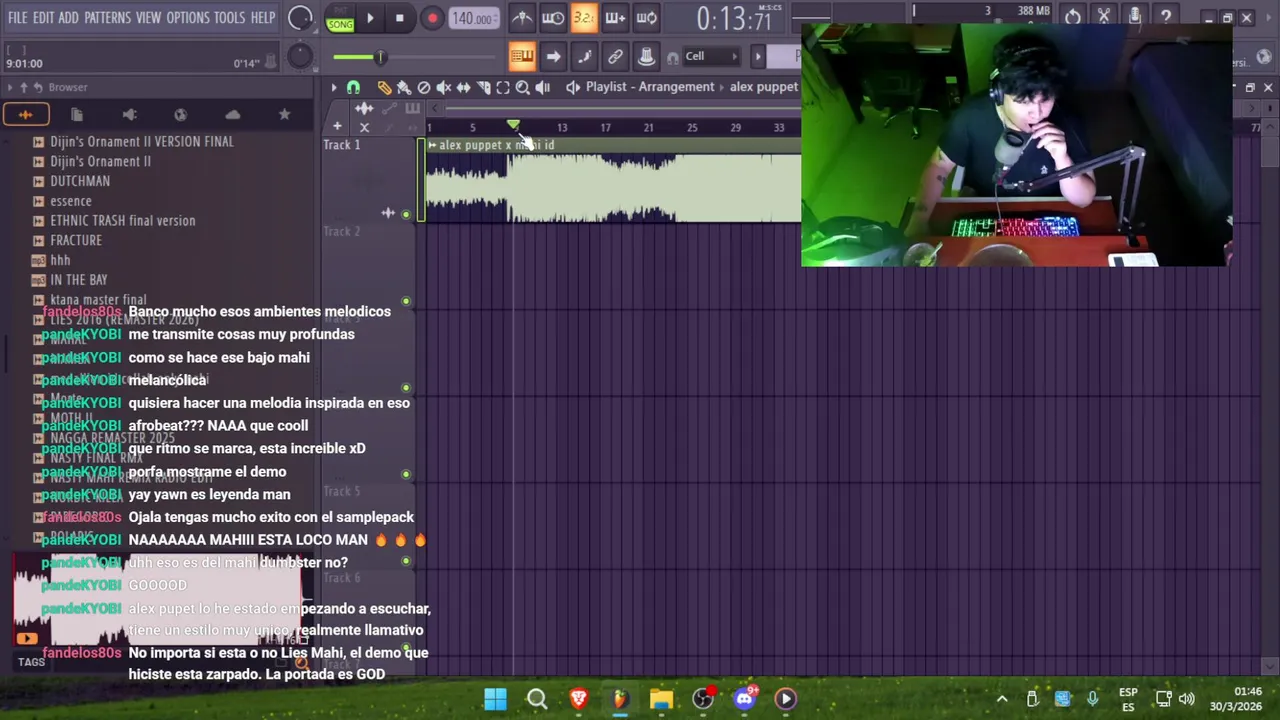Open the Browser cloud library tab
The width and height of the screenshot is (1280, 720).
(x=232, y=115)
